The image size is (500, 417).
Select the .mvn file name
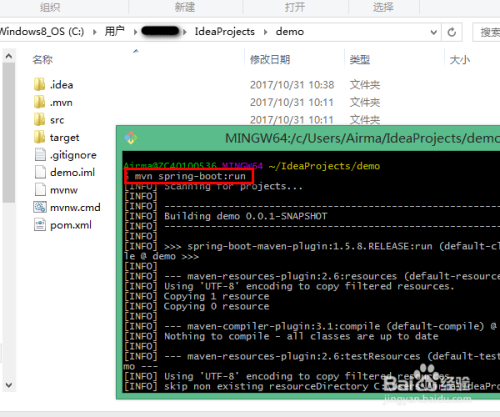pos(61,102)
